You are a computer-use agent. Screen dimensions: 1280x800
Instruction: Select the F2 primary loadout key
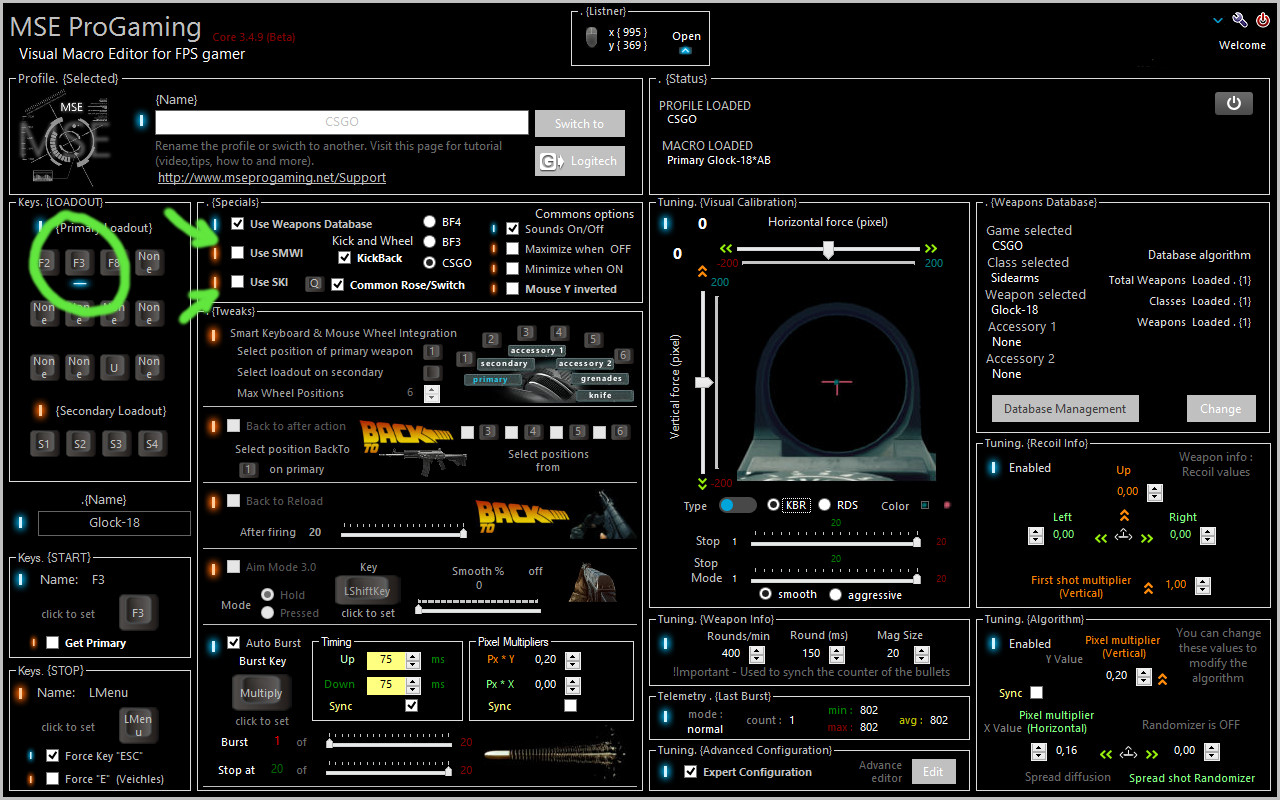pyautogui.click(x=44, y=263)
